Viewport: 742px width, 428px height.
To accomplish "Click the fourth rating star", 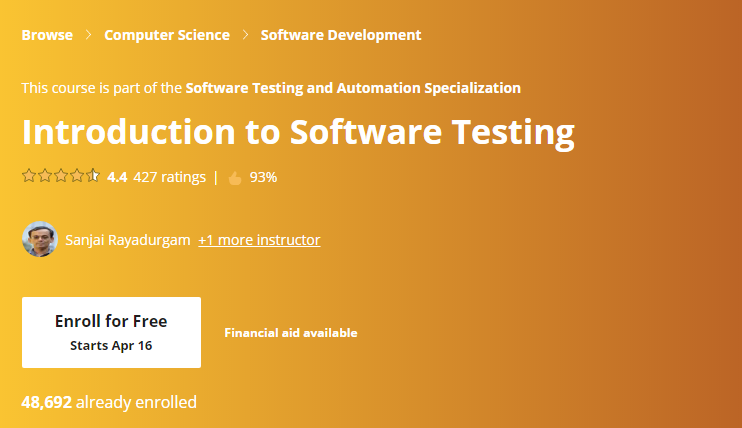I will (x=77, y=177).
